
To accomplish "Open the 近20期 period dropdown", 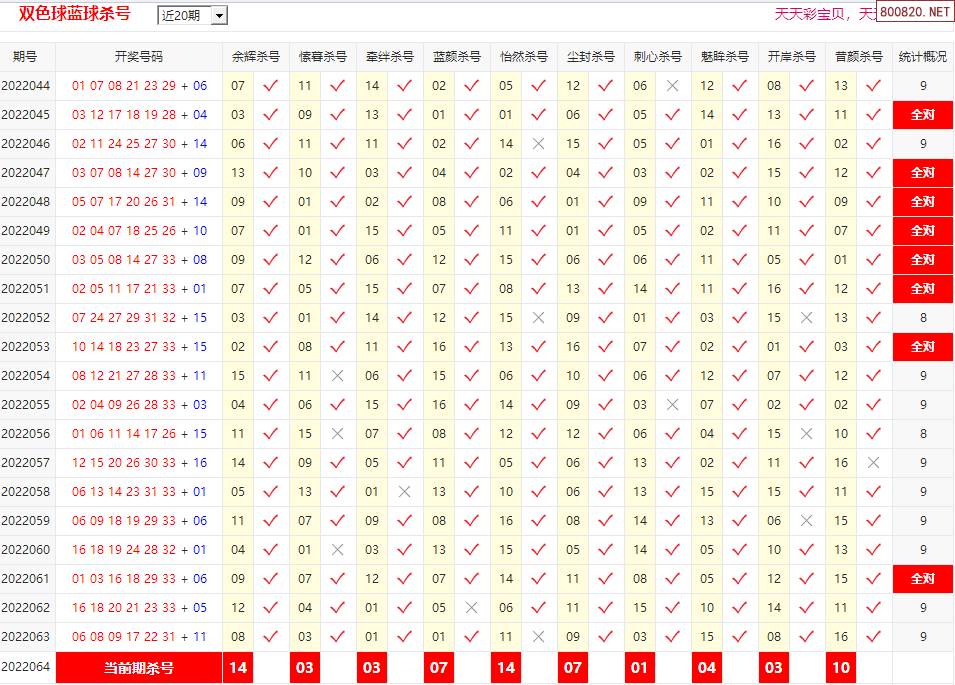I will click(192, 15).
